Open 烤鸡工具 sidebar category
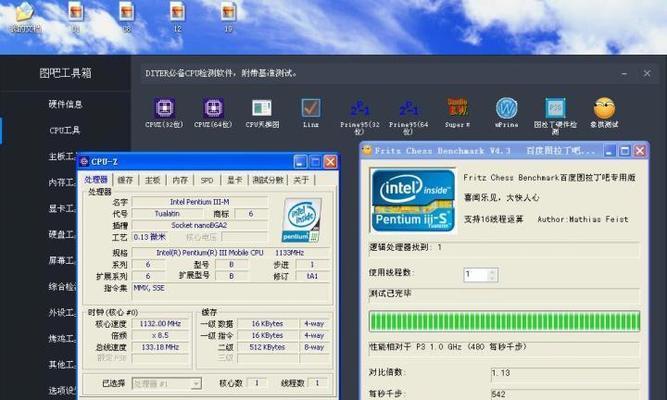The image size is (667, 400). coord(62,338)
